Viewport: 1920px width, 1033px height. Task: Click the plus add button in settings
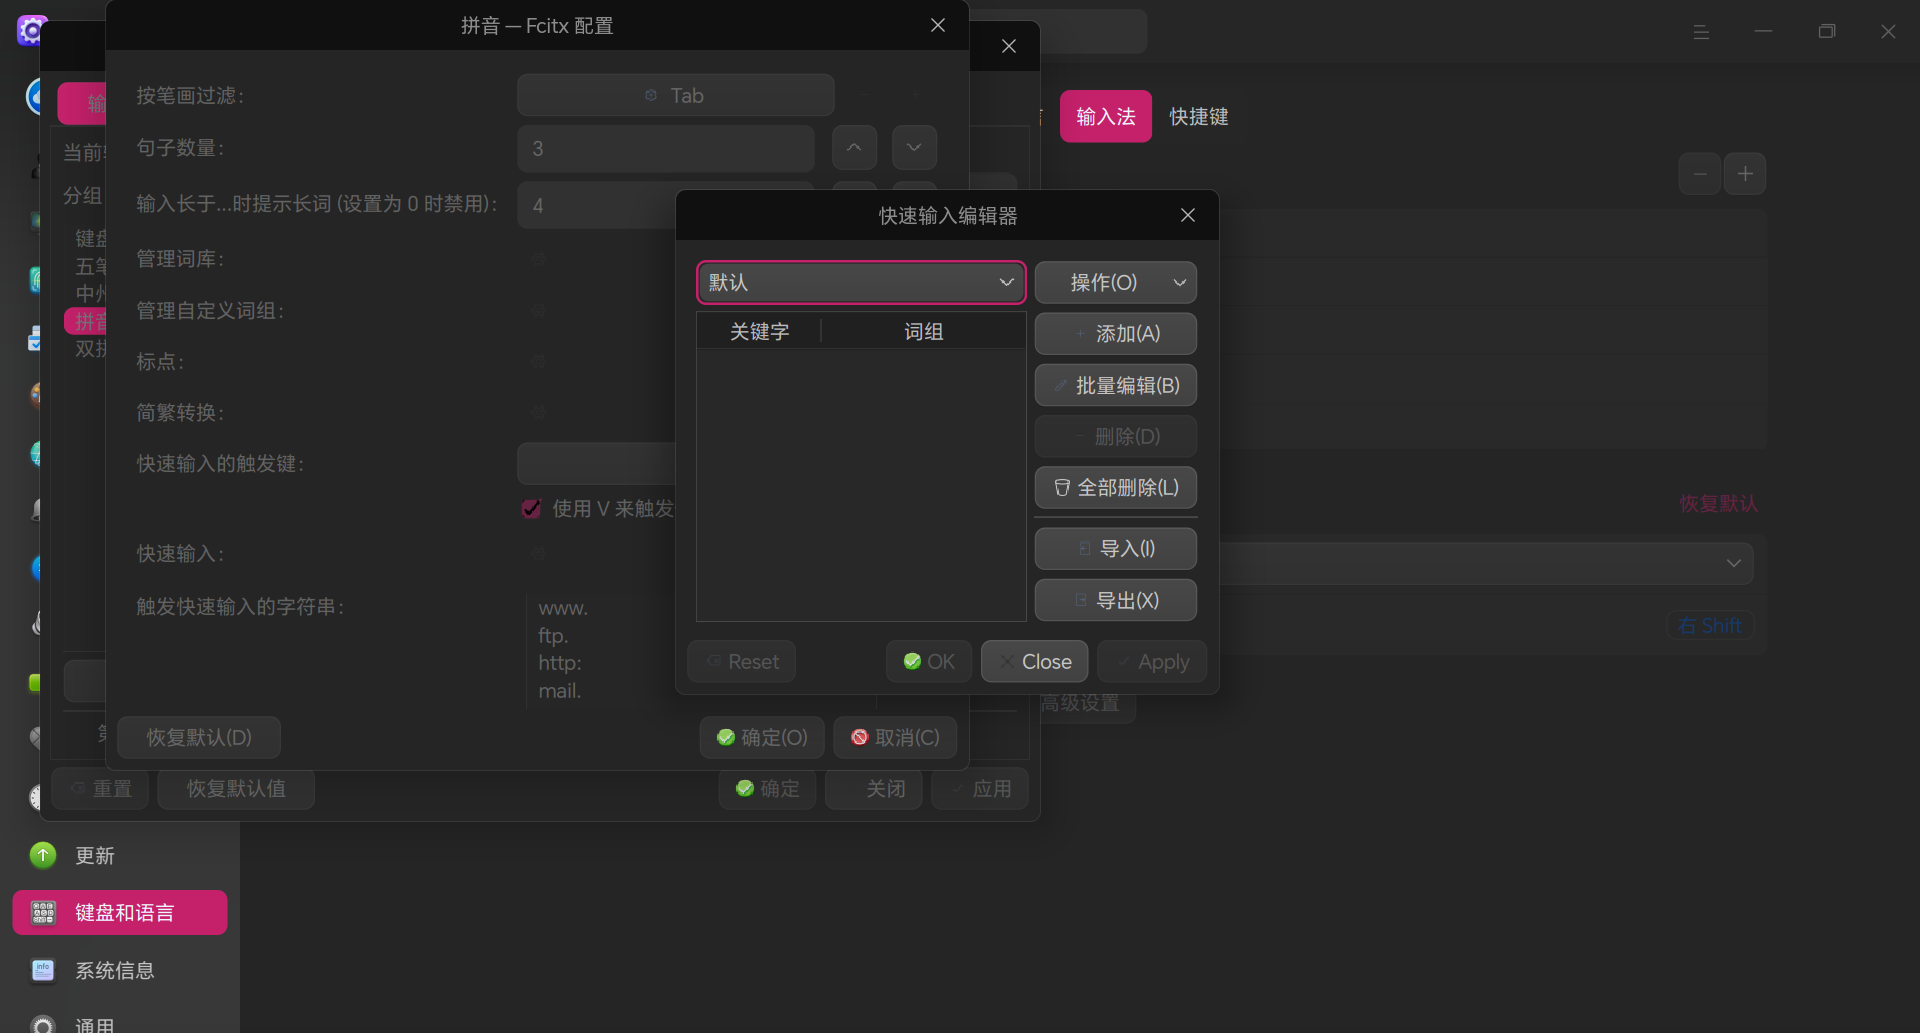(1745, 174)
